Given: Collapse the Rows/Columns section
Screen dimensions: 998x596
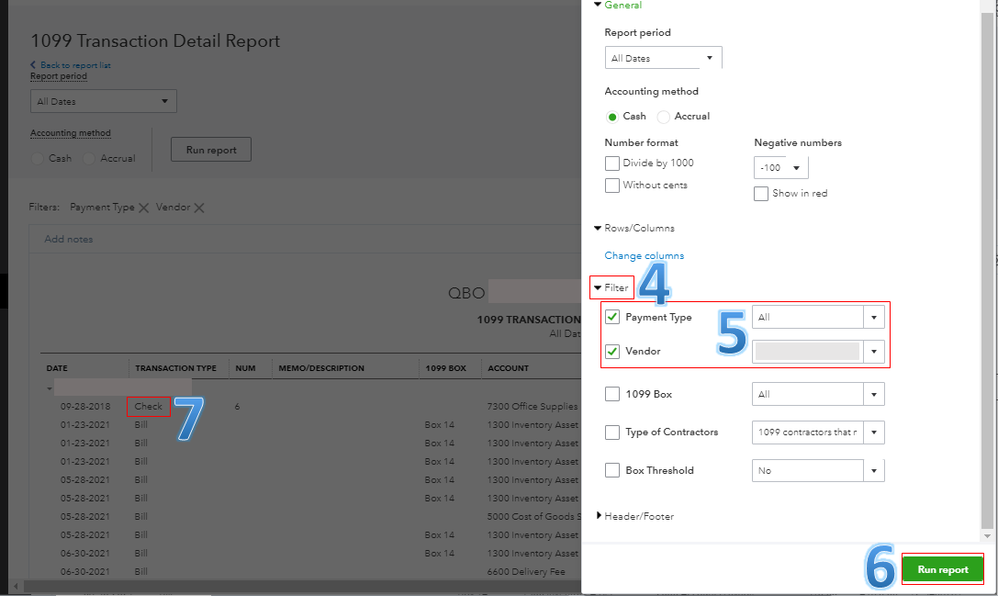Looking at the screenshot, I should coord(598,228).
